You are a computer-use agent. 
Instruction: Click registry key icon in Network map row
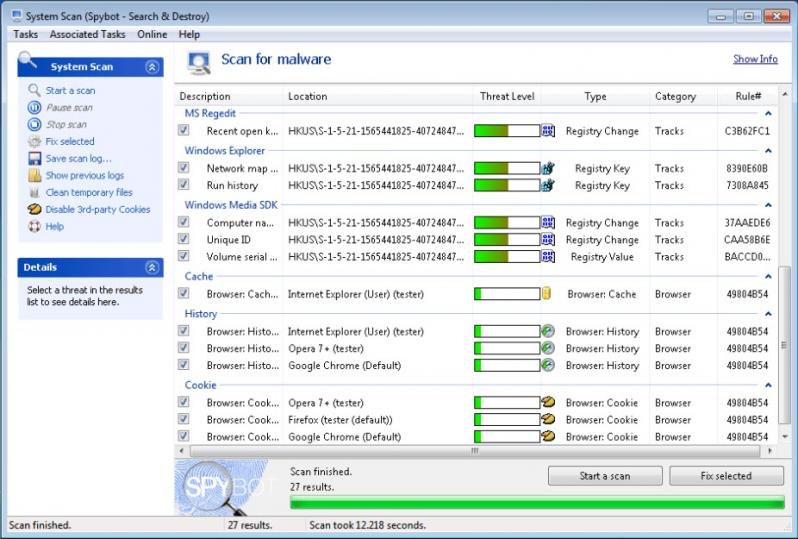[548, 168]
